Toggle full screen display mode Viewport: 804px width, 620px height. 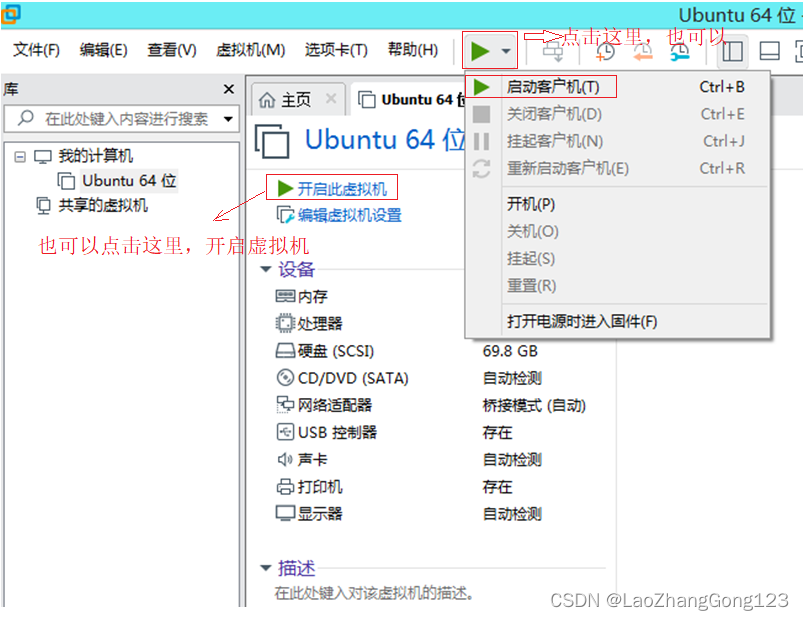coord(798,51)
